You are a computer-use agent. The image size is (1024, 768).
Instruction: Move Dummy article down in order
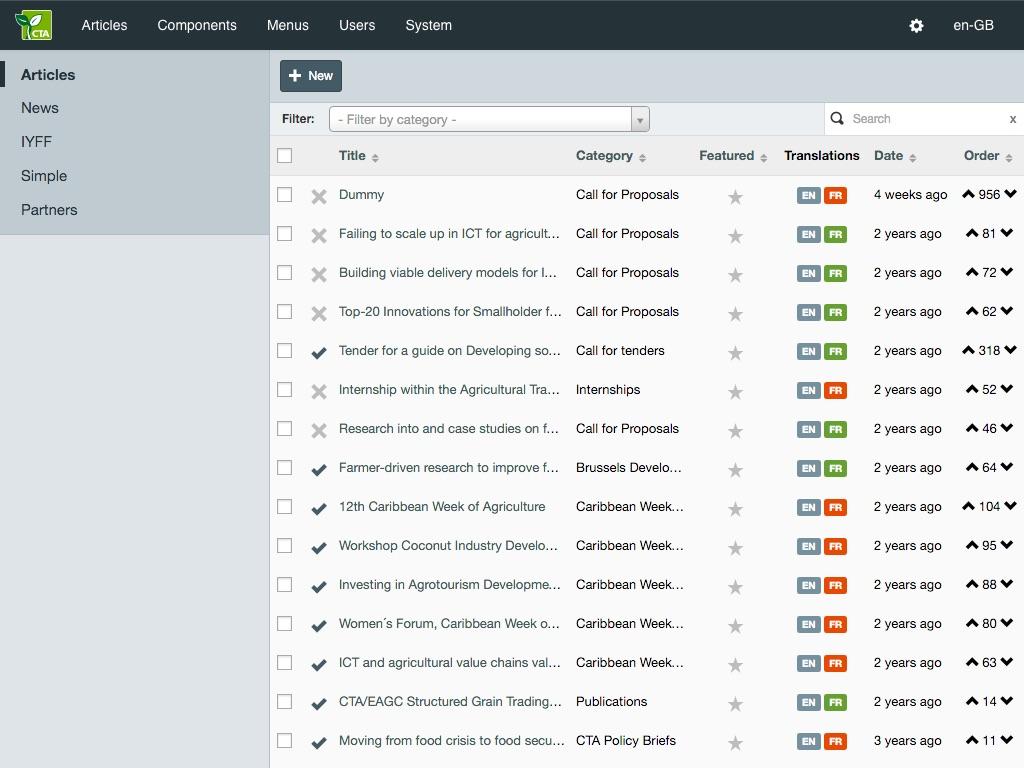tap(1010, 194)
